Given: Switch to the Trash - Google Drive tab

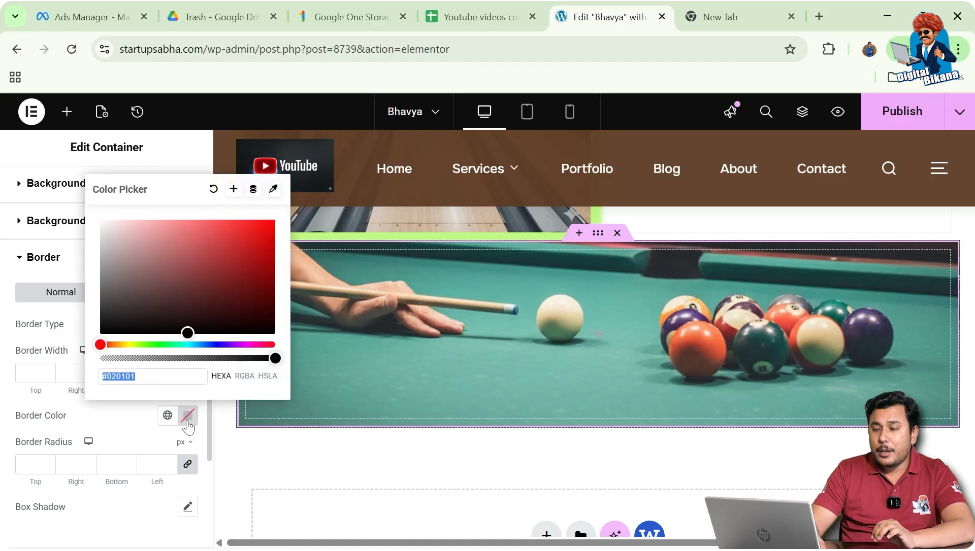Looking at the screenshot, I should coord(221,17).
